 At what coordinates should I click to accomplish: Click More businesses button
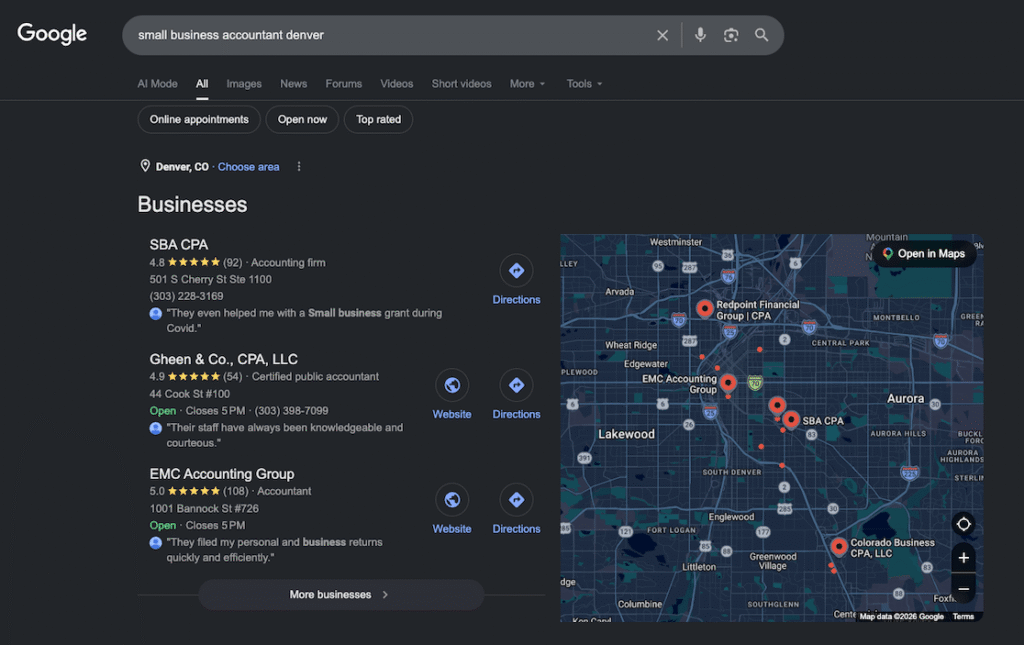click(341, 595)
